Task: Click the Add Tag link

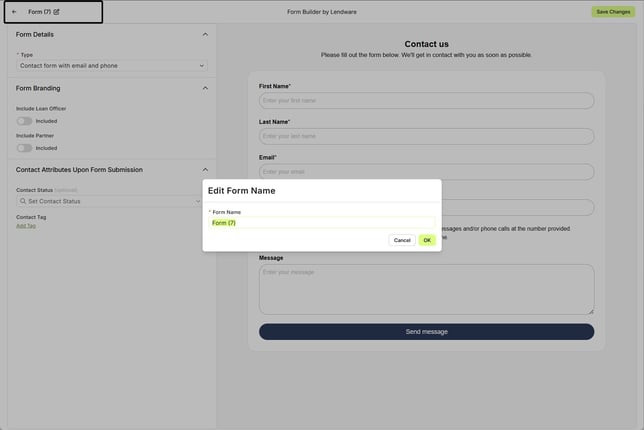Action: click(x=26, y=225)
